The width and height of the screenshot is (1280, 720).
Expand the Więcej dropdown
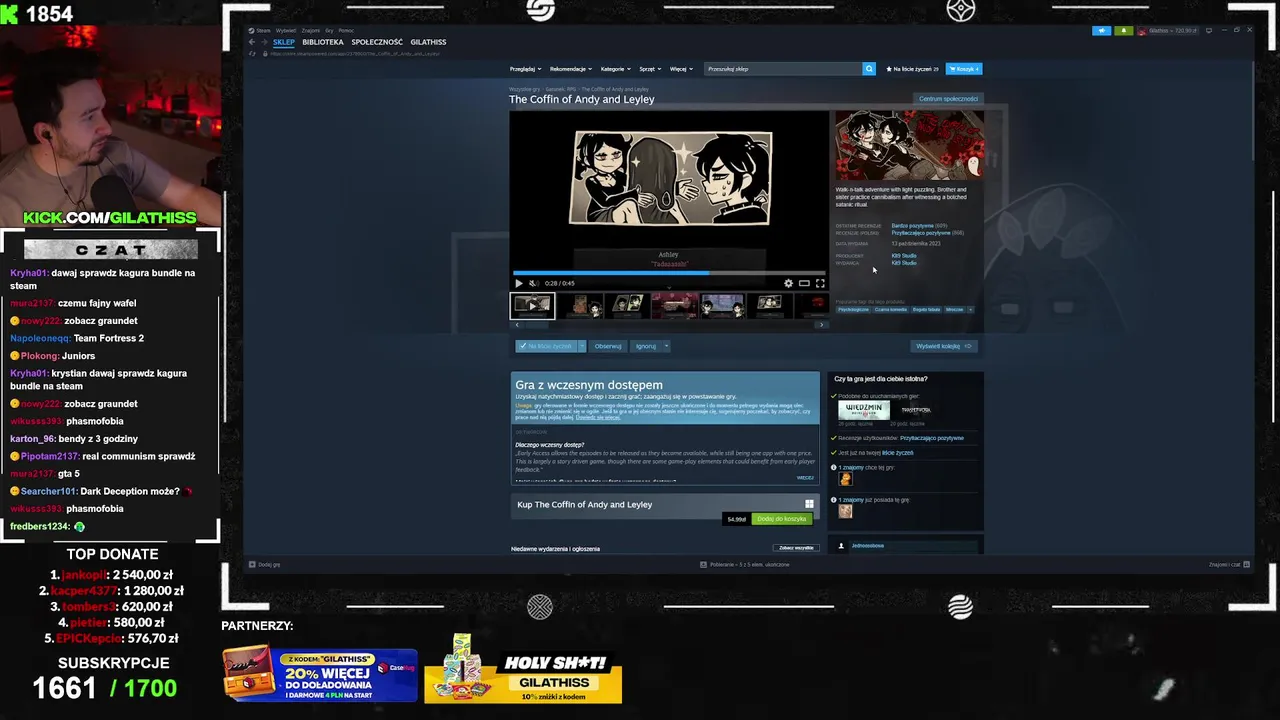tap(680, 69)
